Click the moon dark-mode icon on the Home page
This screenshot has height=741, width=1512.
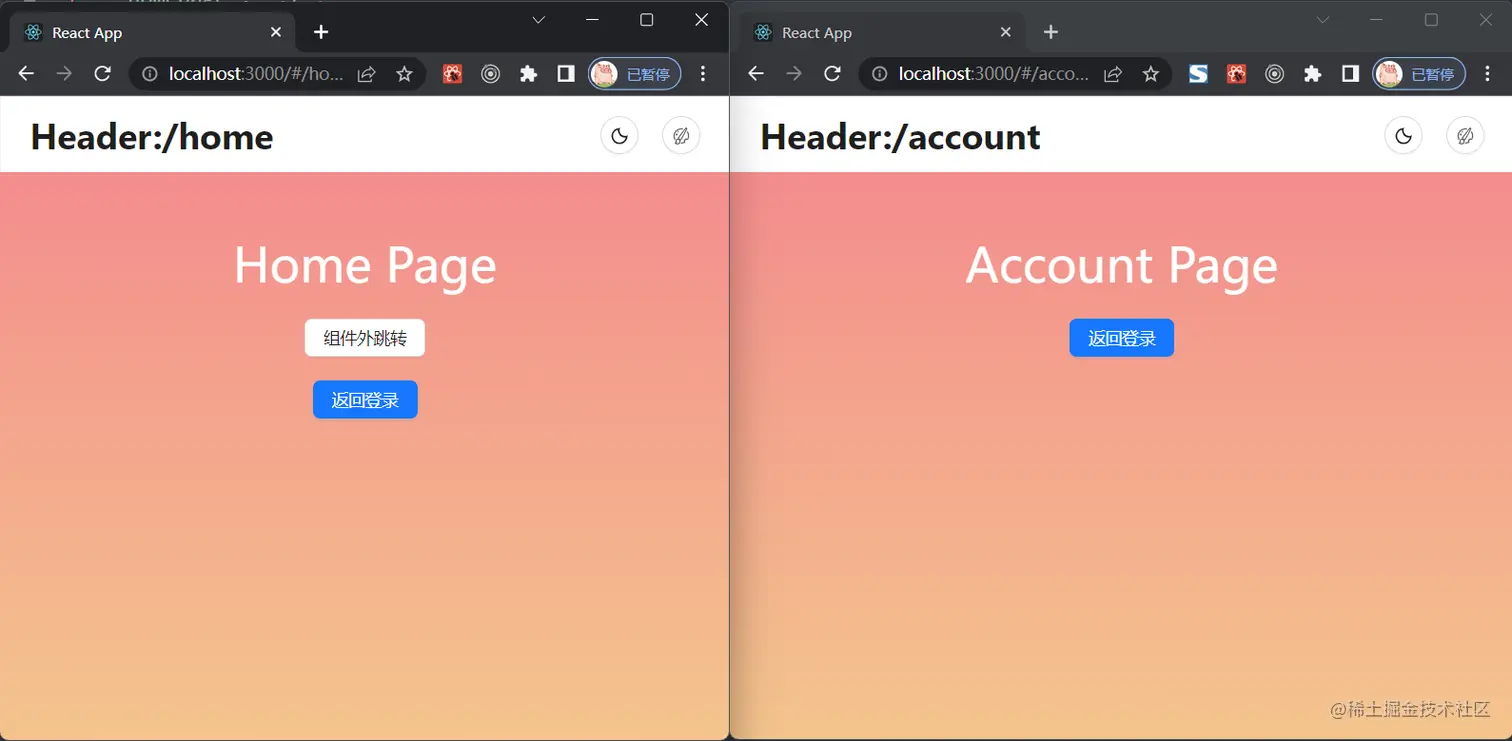[619, 136]
